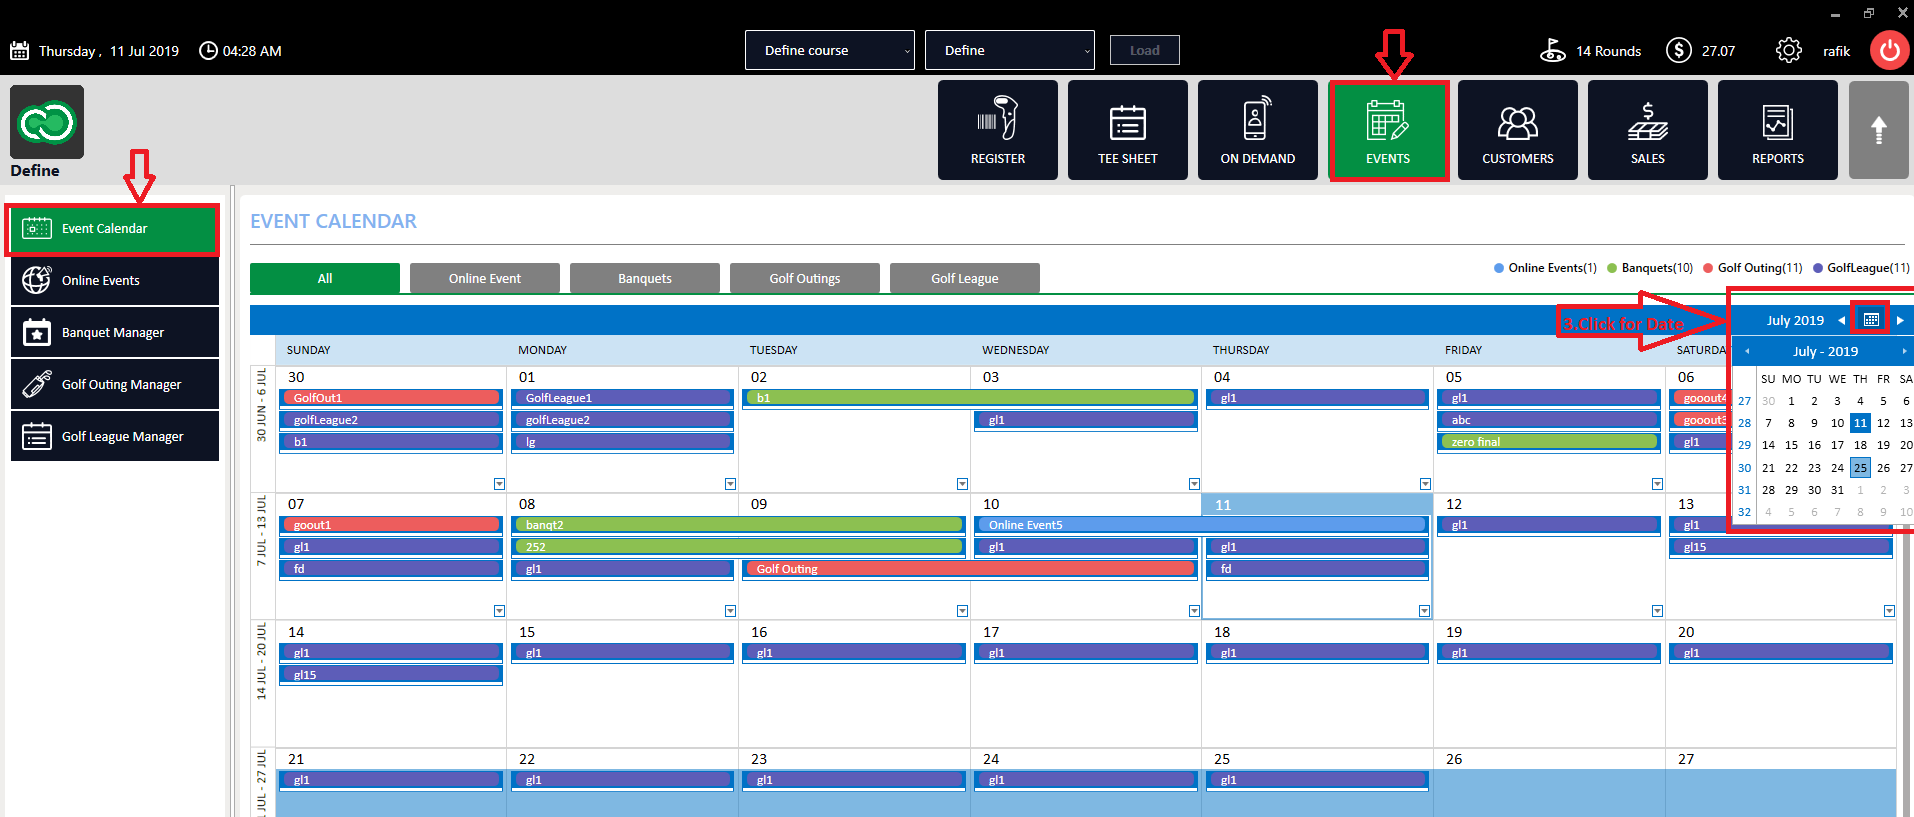Switch to the Golf League filter tab
Viewport: 1914px width, 817px height.
[x=965, y=278]
